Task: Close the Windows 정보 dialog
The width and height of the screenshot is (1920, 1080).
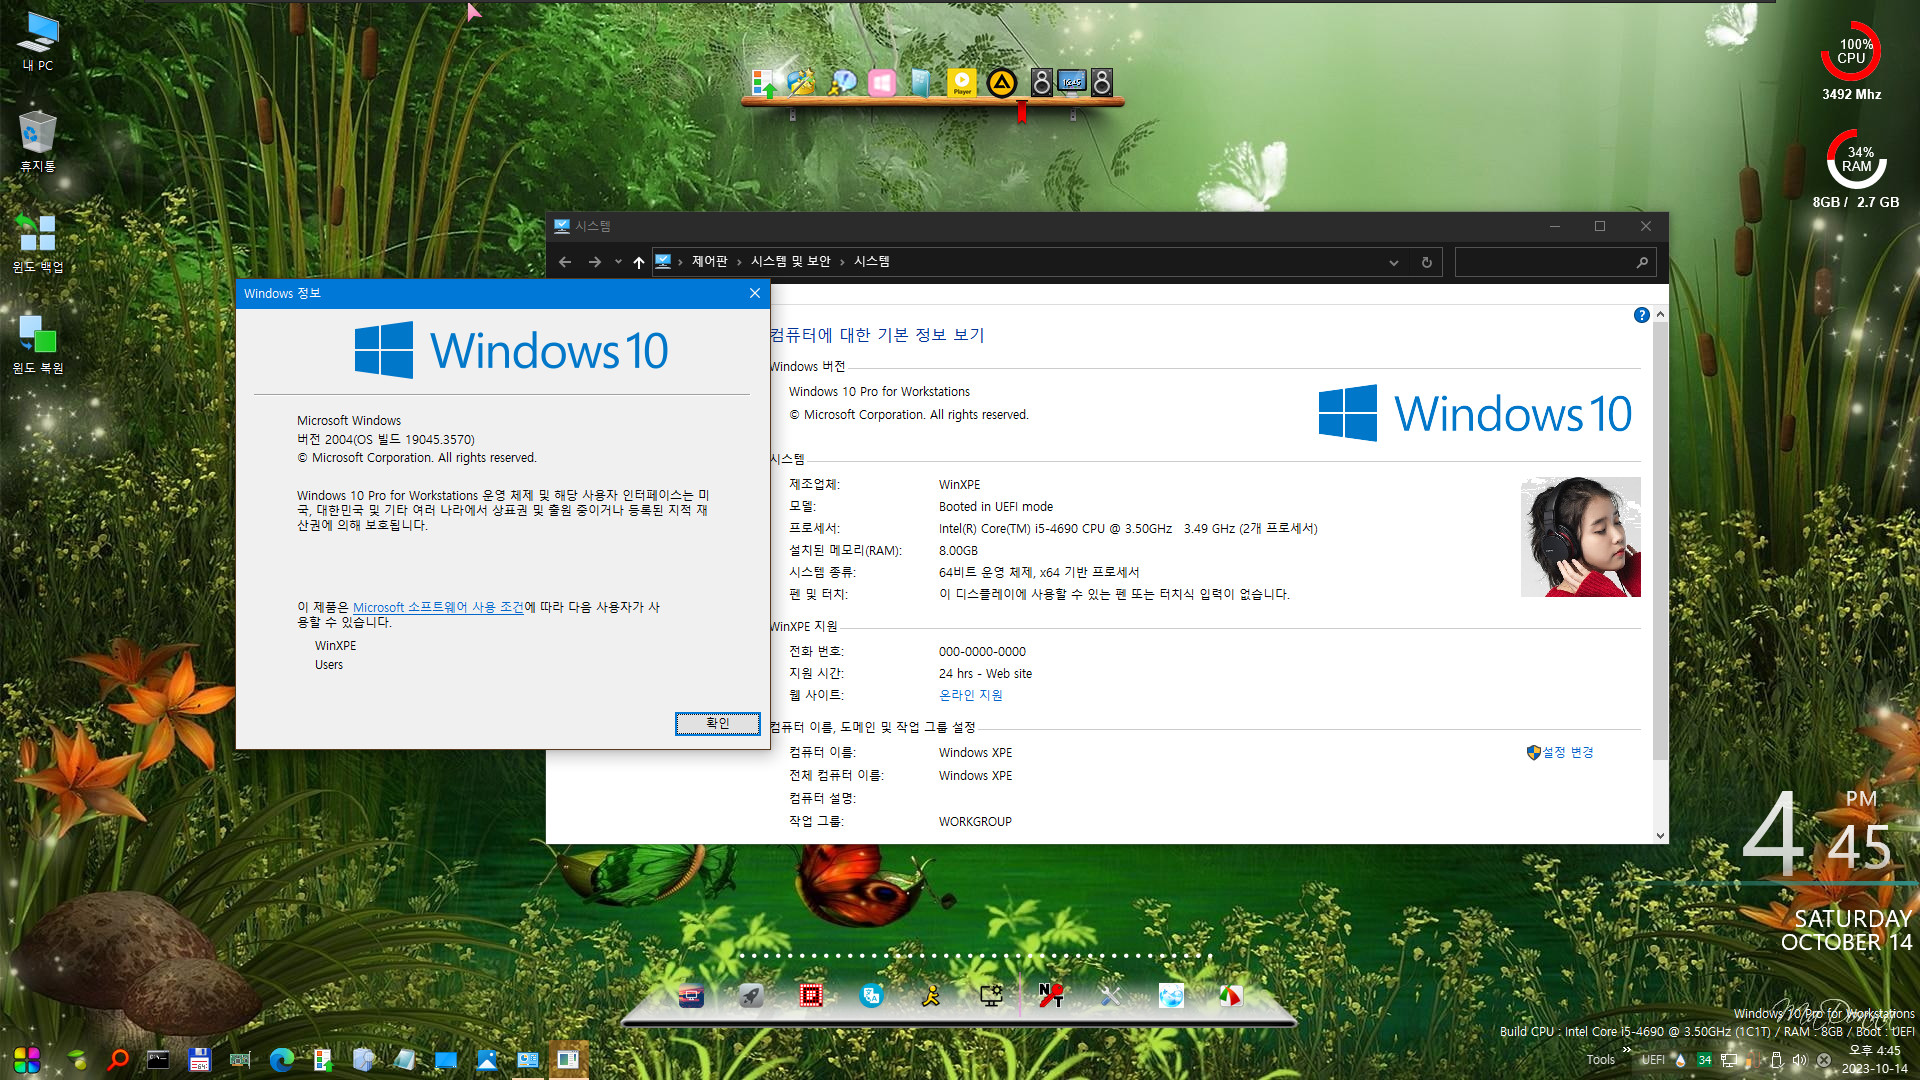Action: coord(755,293)
